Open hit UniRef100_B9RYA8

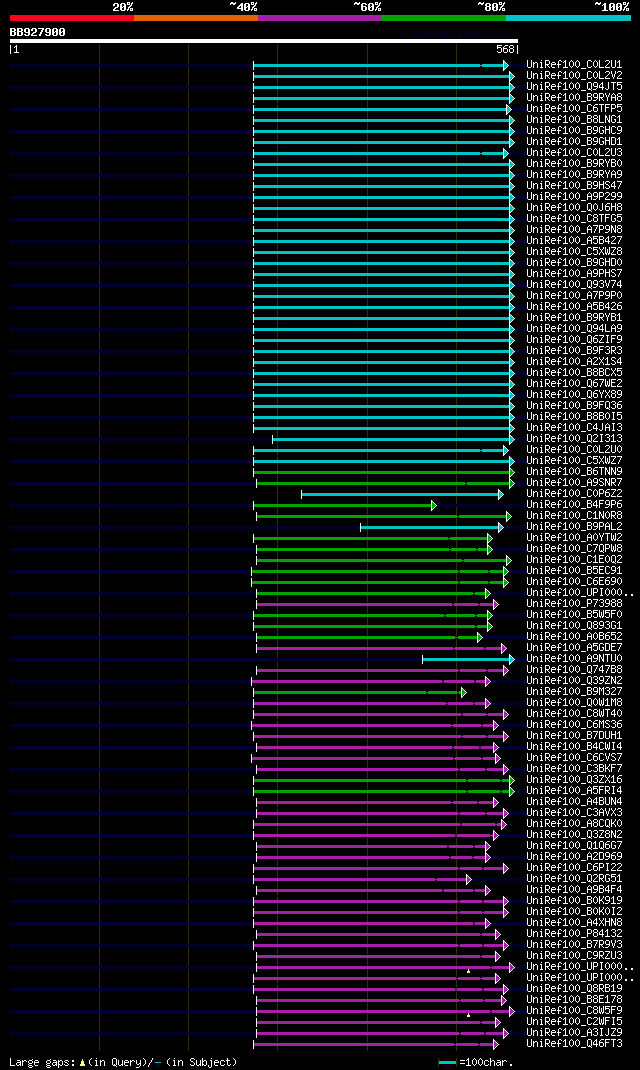pyautogui.click(x=574, y=98)
